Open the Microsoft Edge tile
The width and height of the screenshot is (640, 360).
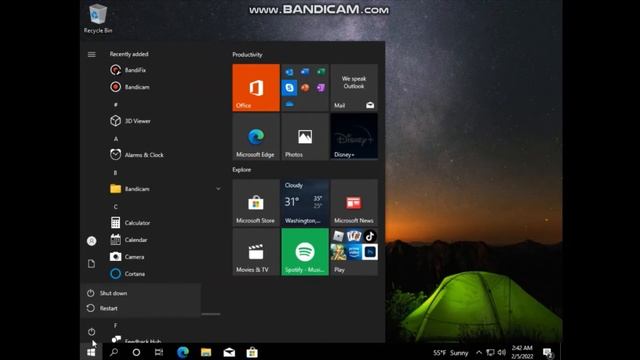click(x=256, y=136)
